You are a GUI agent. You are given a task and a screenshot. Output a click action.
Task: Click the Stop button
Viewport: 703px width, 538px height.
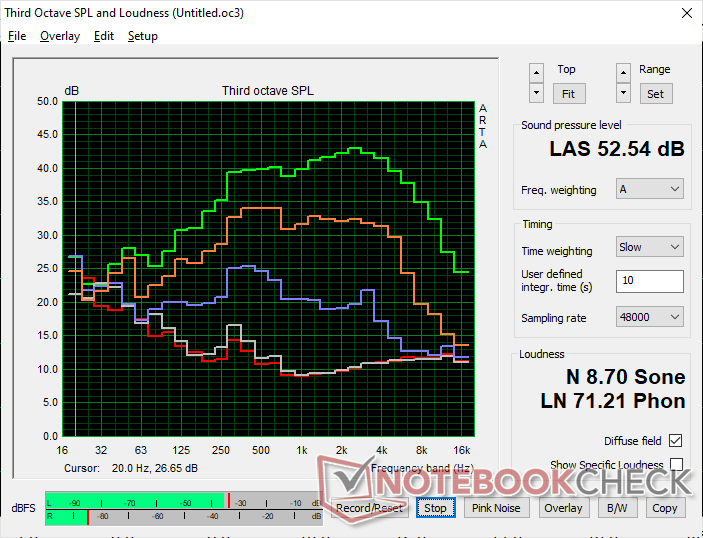click(x=435, y=508)
